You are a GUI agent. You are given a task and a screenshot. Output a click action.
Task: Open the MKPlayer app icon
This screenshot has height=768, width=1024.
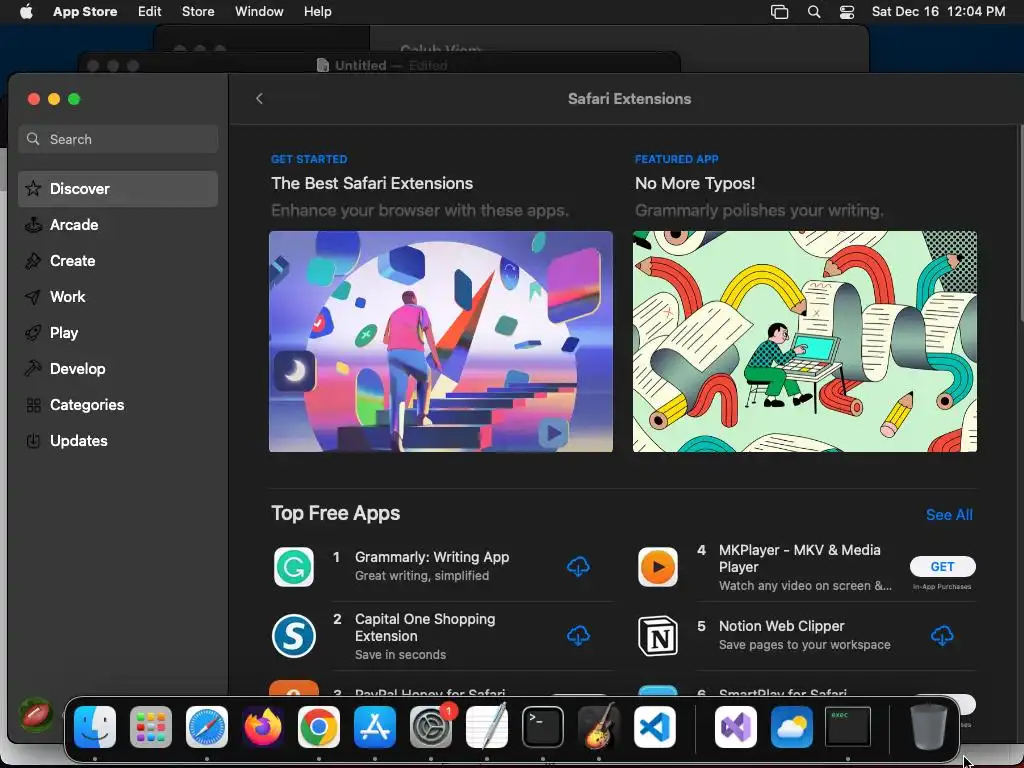(x=658, y=567)
